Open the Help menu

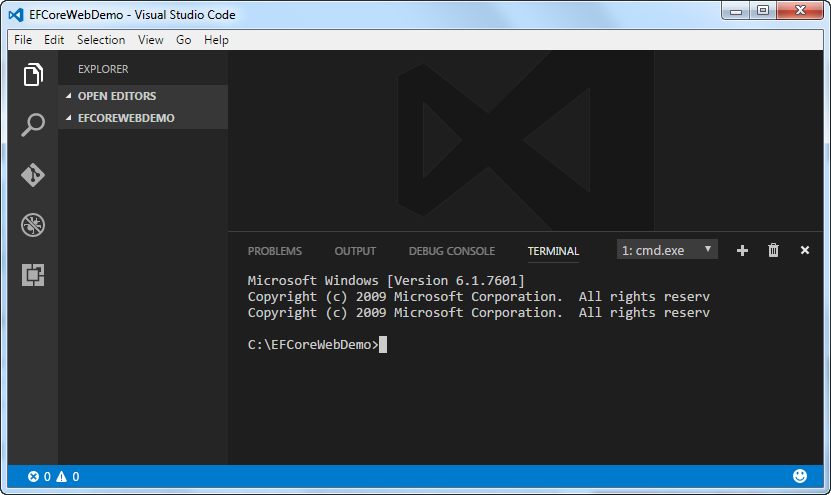216,40
